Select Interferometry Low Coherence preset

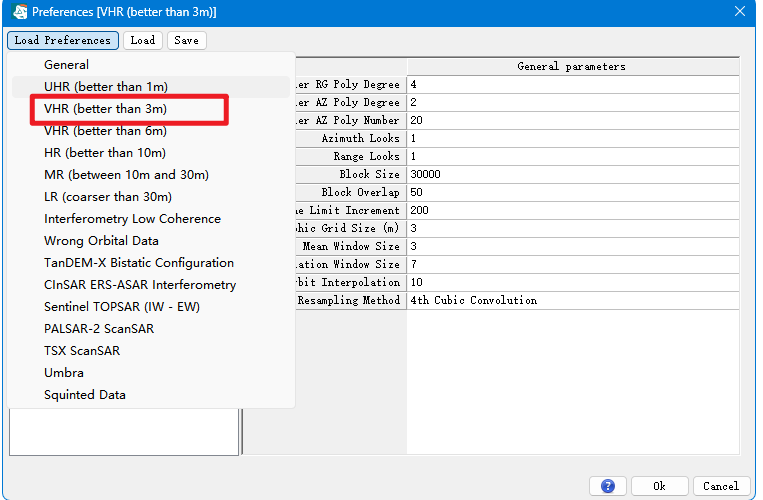[151, 218]
